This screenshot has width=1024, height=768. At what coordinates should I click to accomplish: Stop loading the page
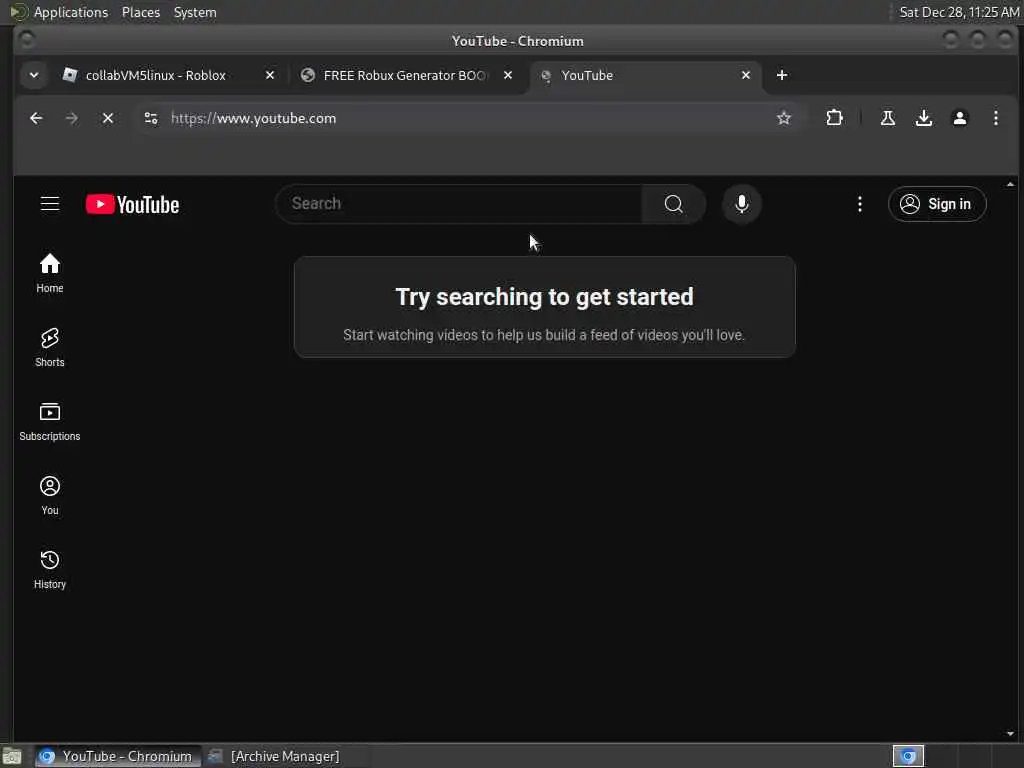[108, 118]
